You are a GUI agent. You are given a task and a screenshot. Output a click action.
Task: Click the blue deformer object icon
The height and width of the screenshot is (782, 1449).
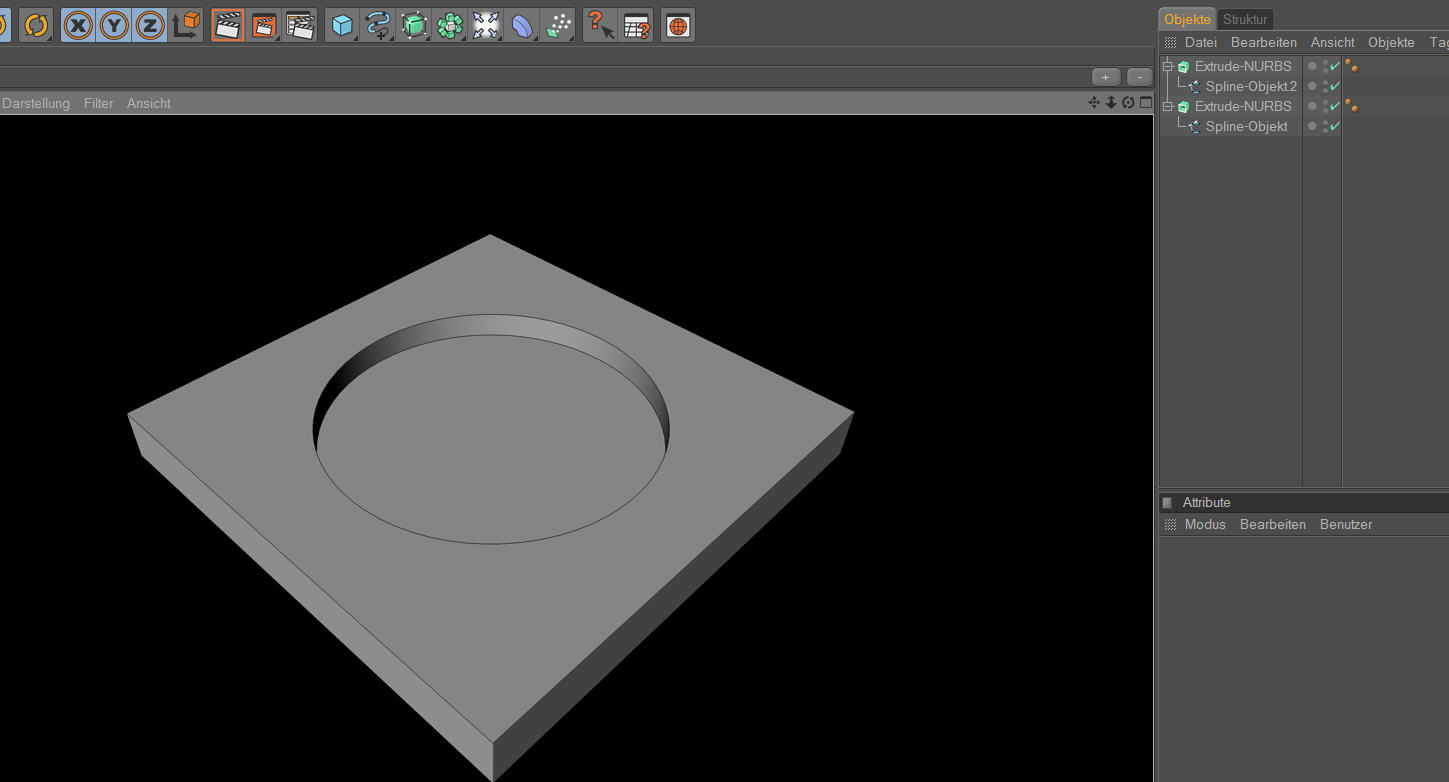point(522,26)
